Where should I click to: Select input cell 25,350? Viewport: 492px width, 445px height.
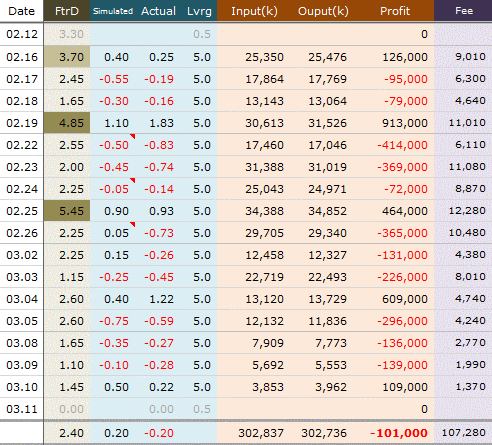[x=264, y=57]
